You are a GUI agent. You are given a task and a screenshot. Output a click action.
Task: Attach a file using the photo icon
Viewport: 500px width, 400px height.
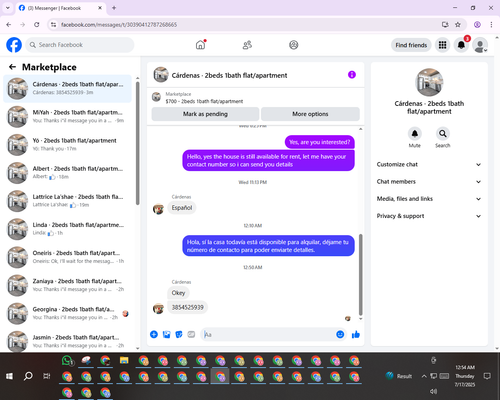click(x=166, y=334)
